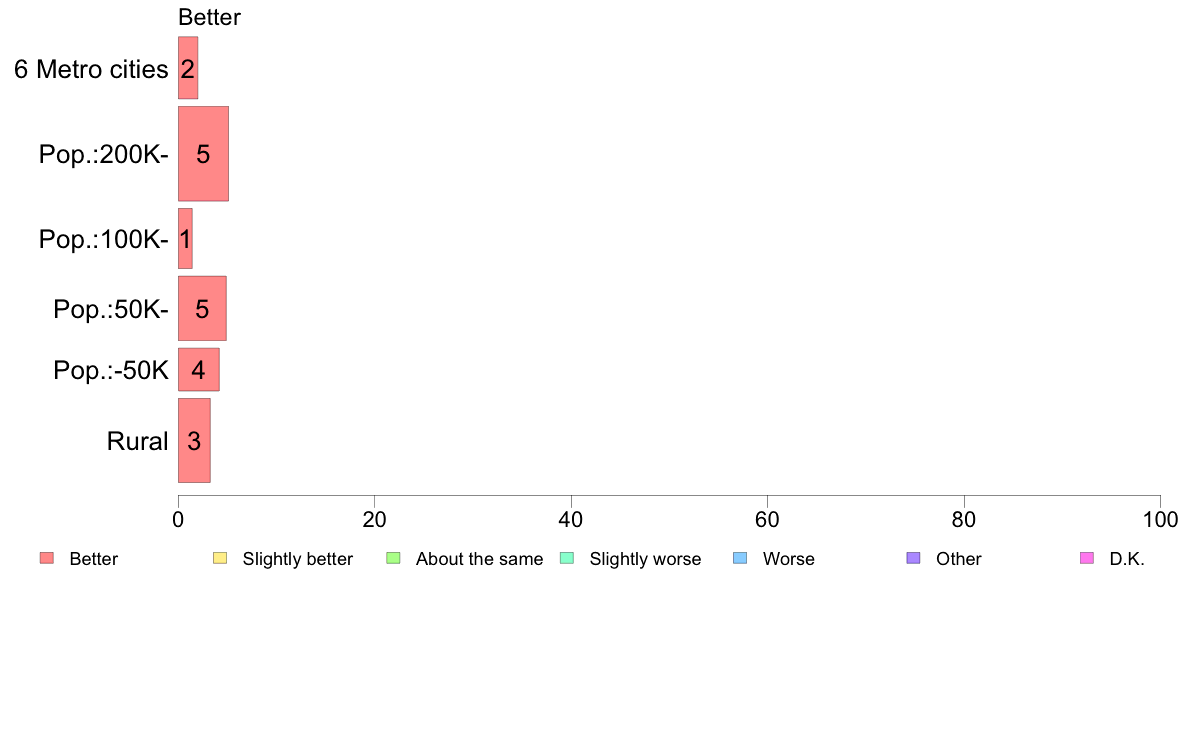Click the Rural bar
Viewport: 1188px width, 736px height.
194,440
